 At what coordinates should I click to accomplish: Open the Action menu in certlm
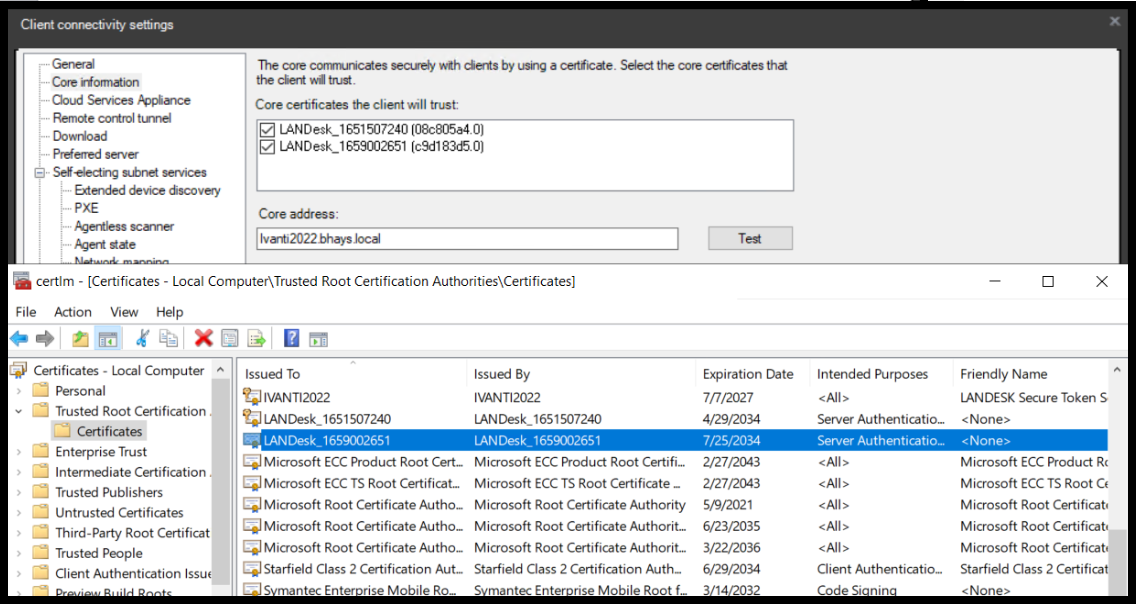[x=72, y=311]
